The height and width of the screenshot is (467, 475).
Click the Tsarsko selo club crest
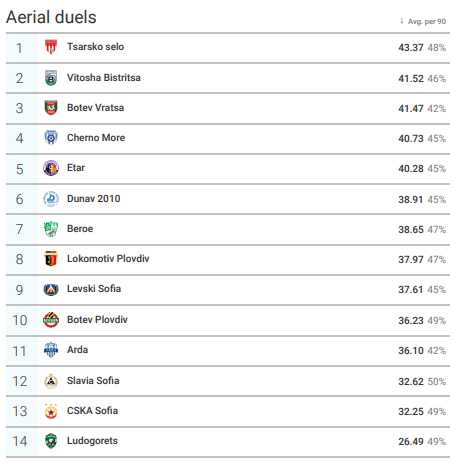click(51, 47)
